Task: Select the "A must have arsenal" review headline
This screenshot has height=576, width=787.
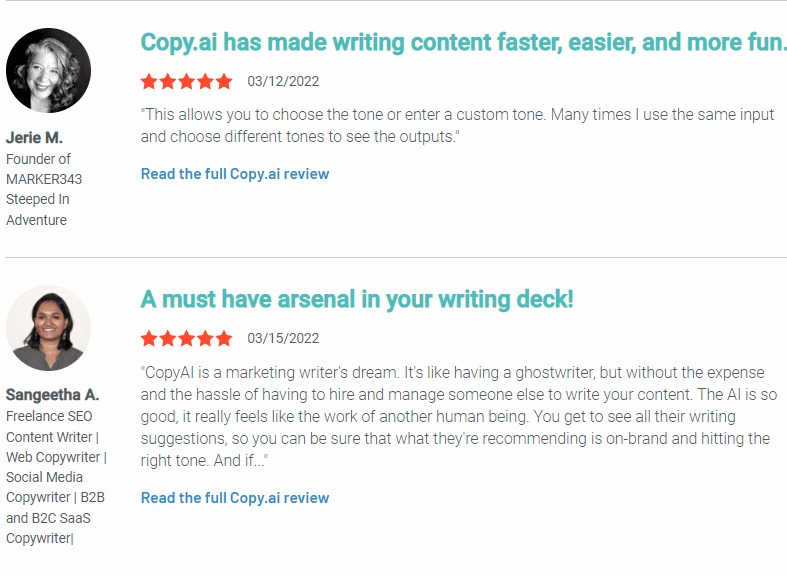Action: (x=357, y=300)
